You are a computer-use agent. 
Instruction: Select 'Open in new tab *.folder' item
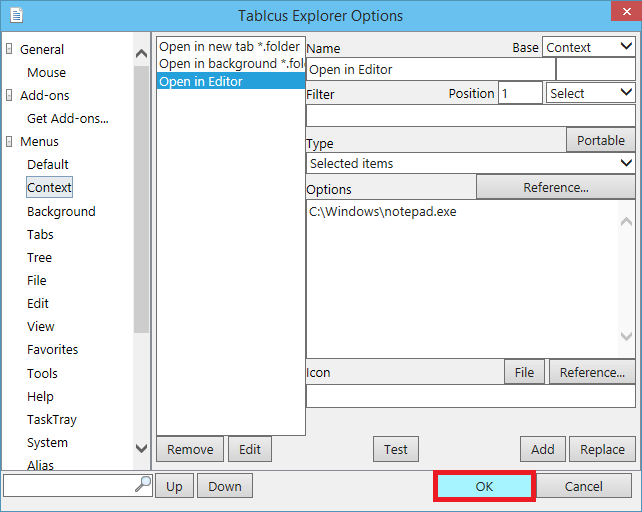pos(231,46)
